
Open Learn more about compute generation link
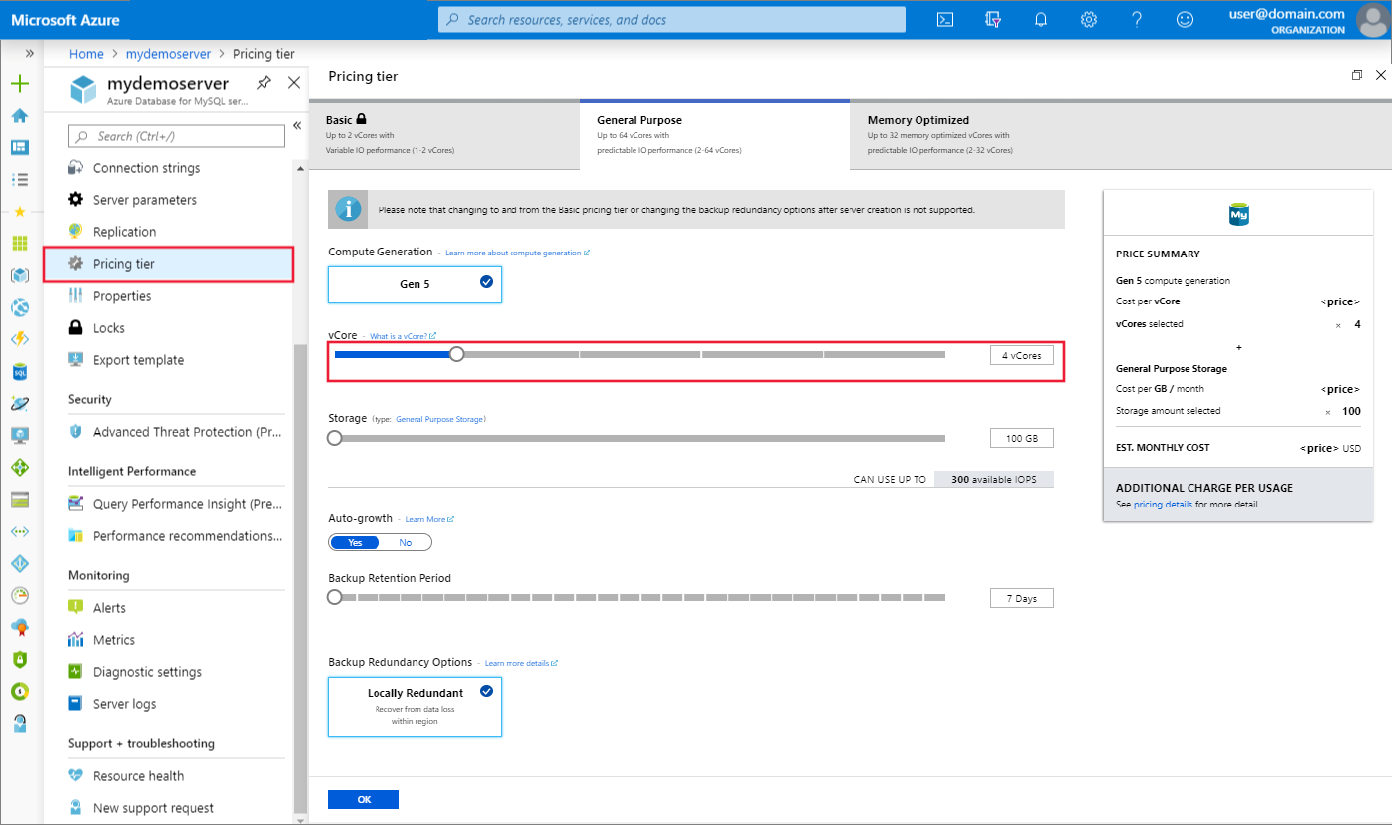pos(517,253)
